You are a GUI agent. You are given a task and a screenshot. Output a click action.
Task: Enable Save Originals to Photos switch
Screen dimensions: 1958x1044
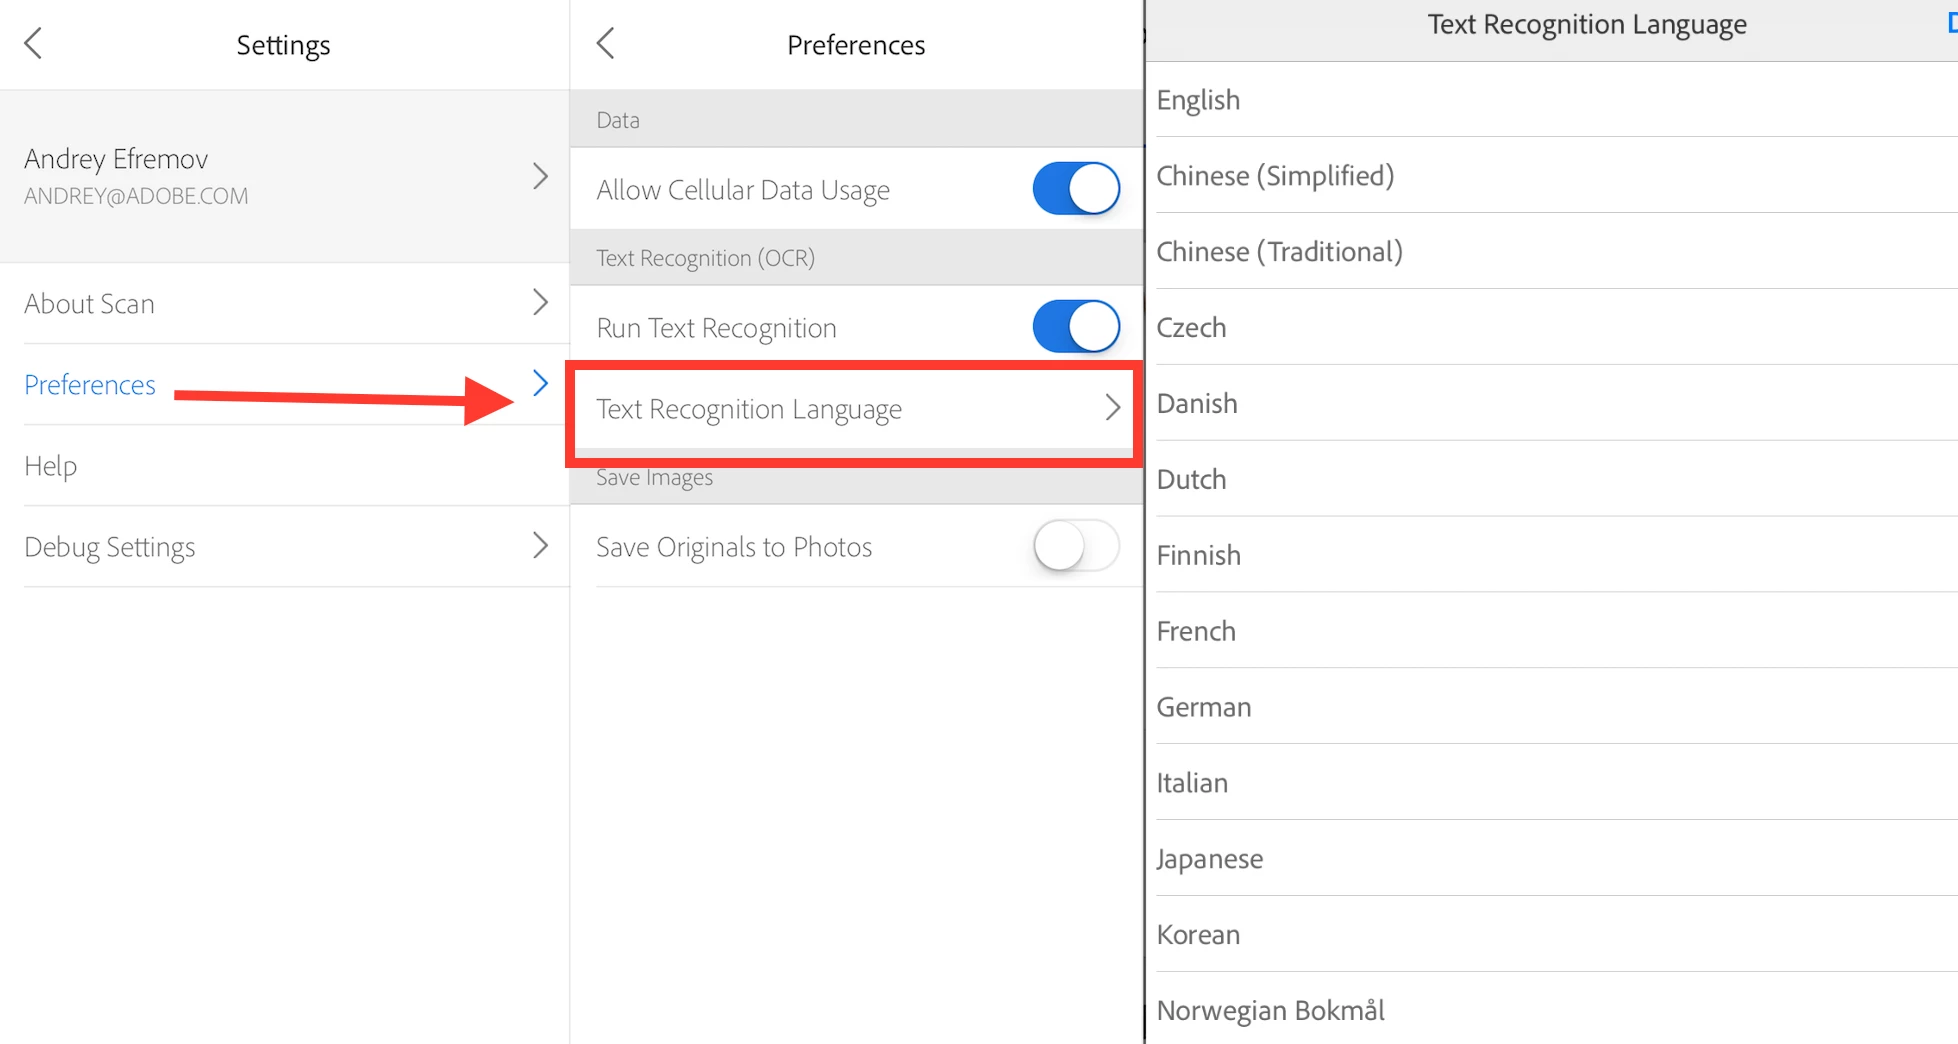tap(1076, 545)
